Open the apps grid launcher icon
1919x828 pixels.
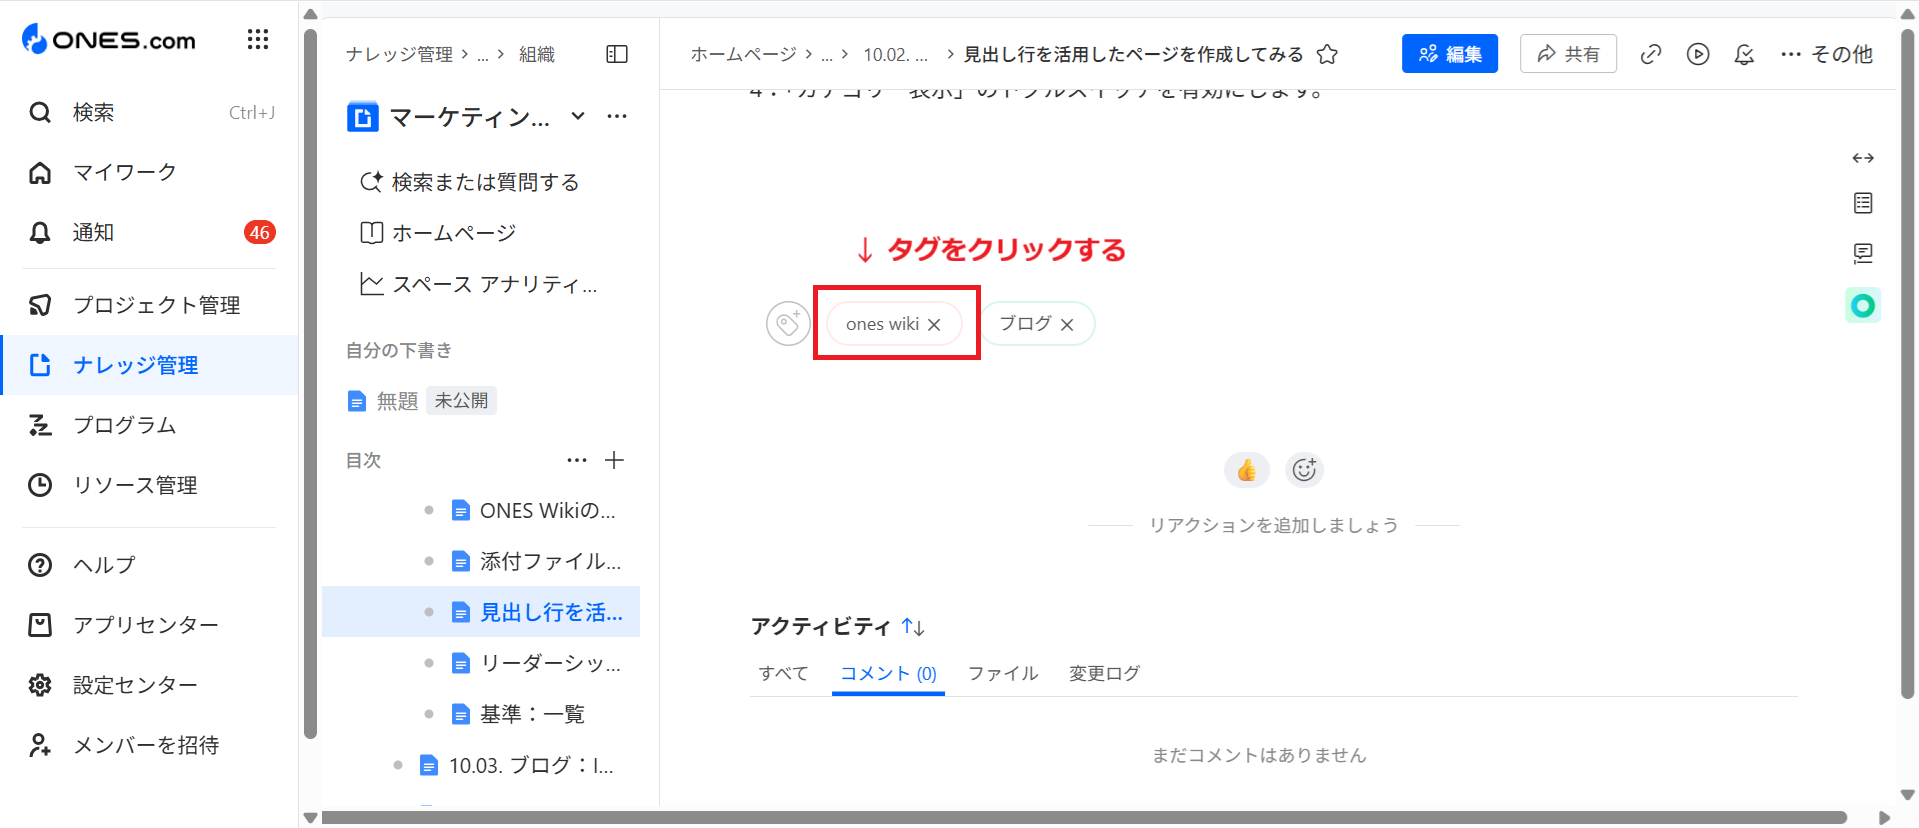[258, 40]
